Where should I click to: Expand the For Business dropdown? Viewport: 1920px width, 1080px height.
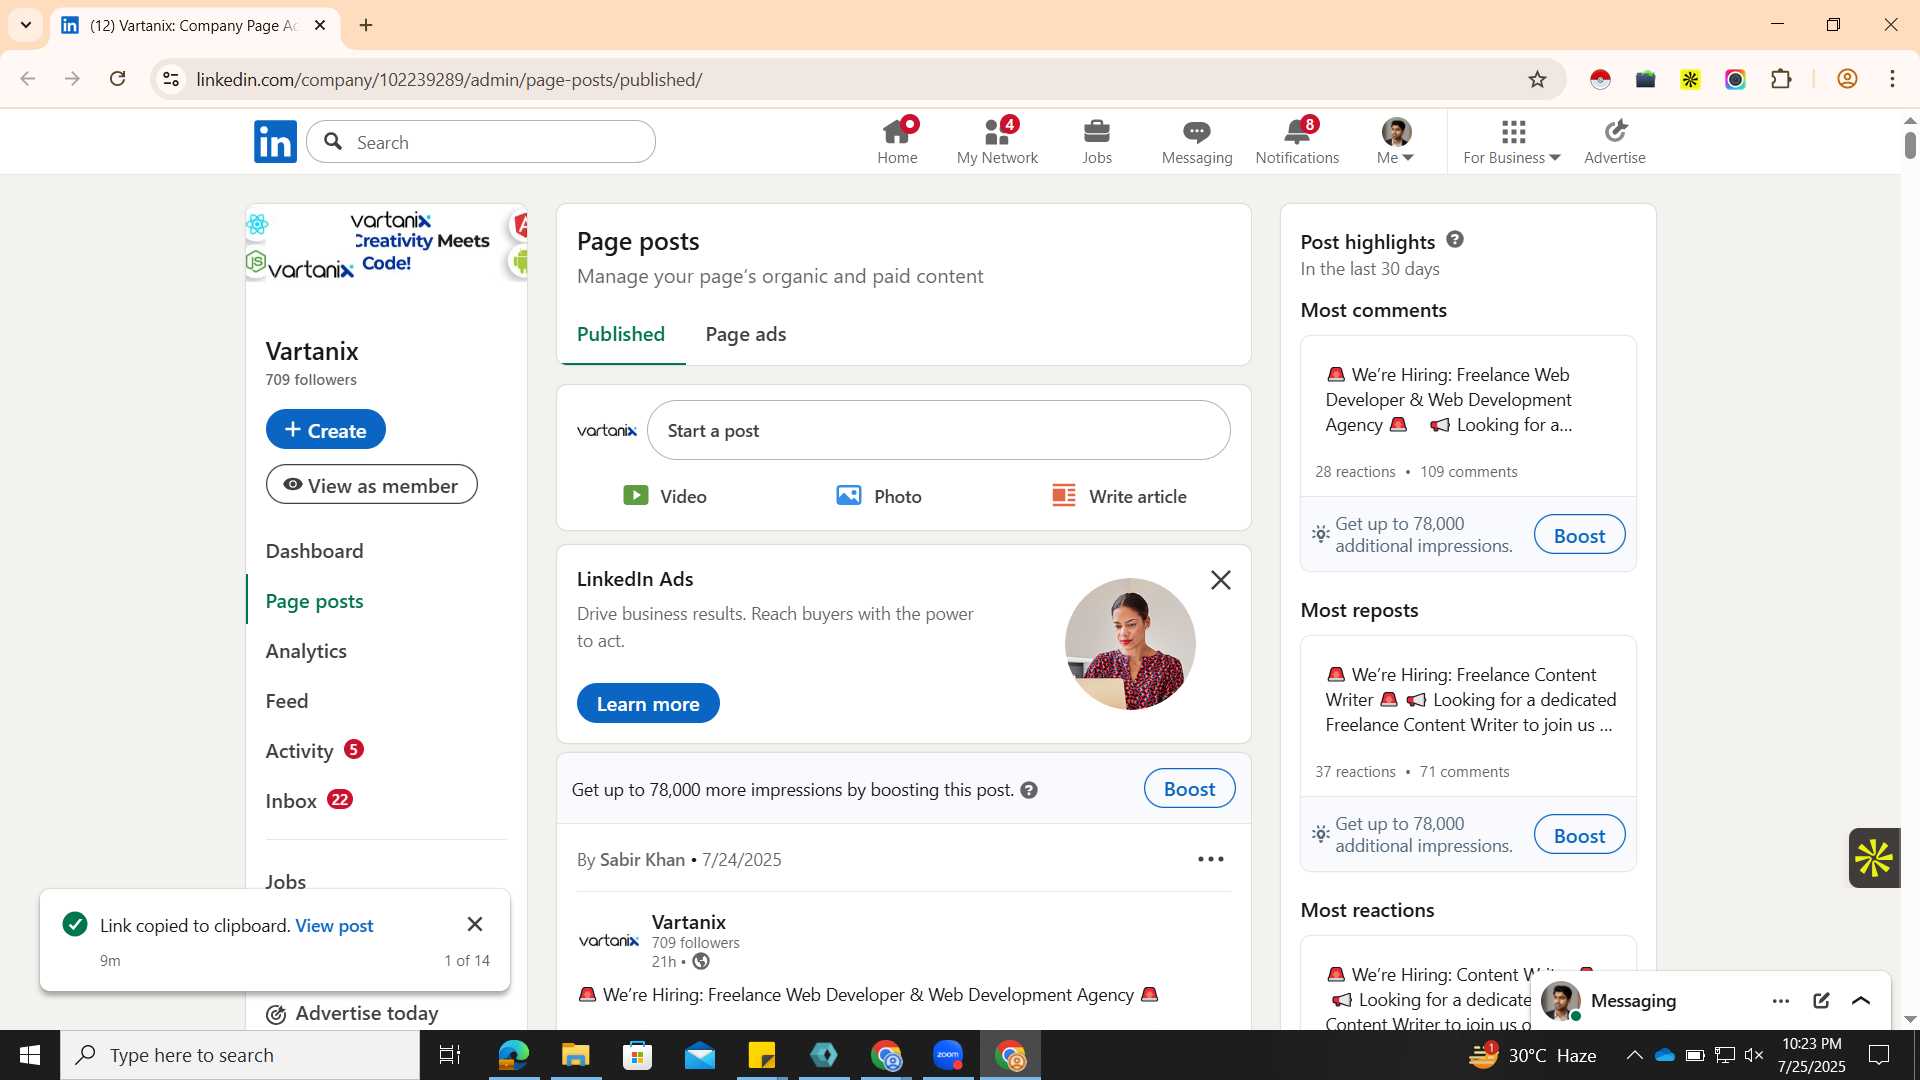tap(1512, 141)
